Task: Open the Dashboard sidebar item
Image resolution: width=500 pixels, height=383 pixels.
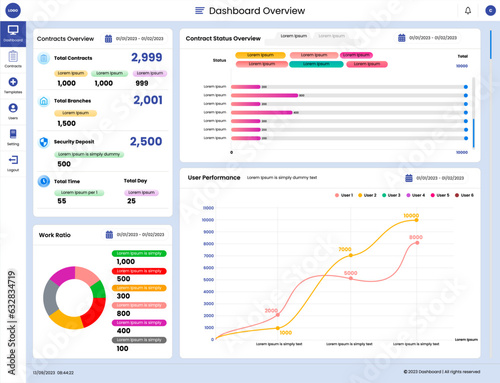Action: [13, 34]
